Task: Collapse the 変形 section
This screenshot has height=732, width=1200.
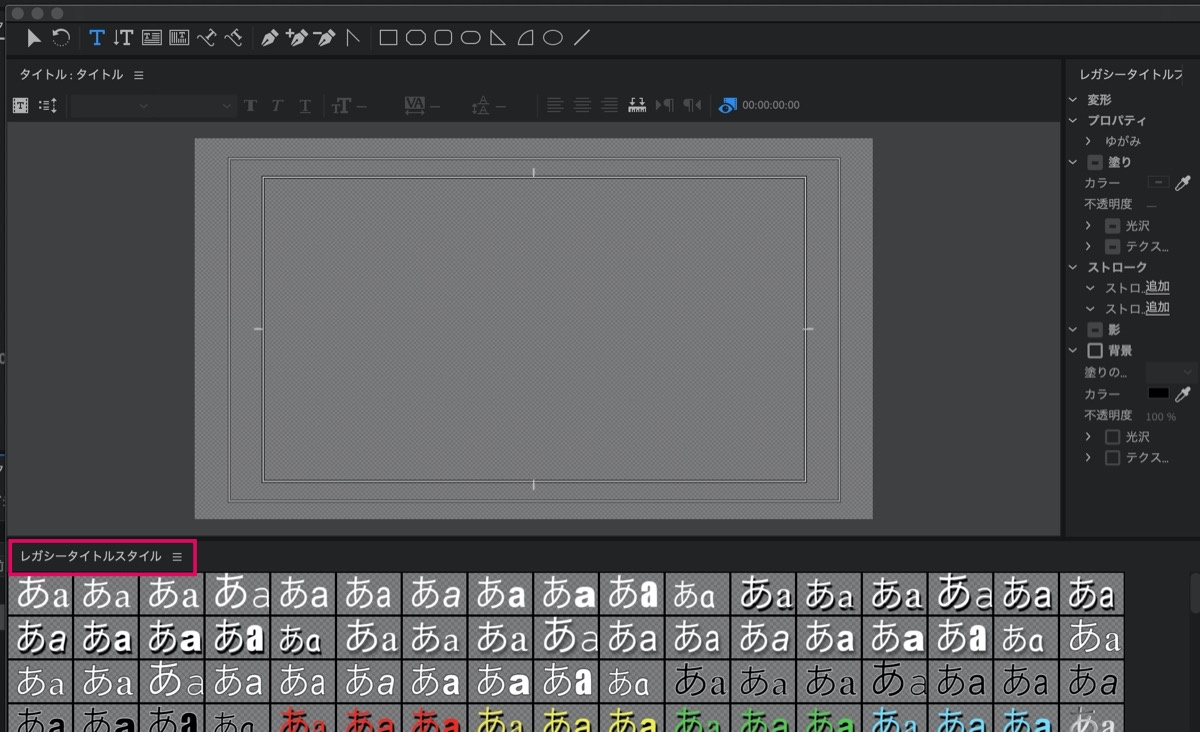Action: point(1073,100)
